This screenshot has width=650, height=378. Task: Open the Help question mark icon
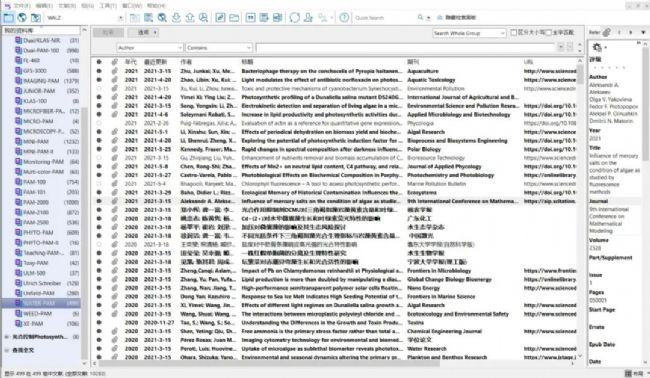344,17
